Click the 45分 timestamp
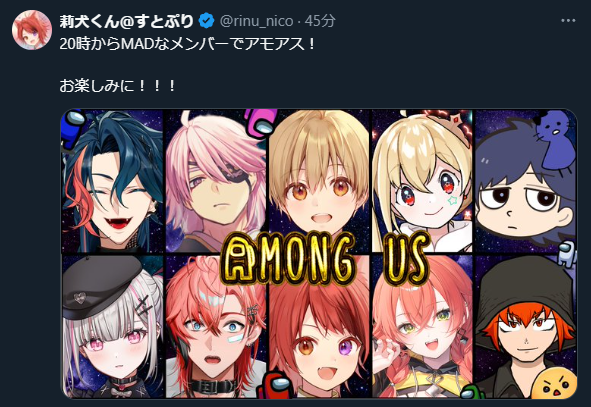The height and width of the screenshot is (407, 591). [320, 21]
